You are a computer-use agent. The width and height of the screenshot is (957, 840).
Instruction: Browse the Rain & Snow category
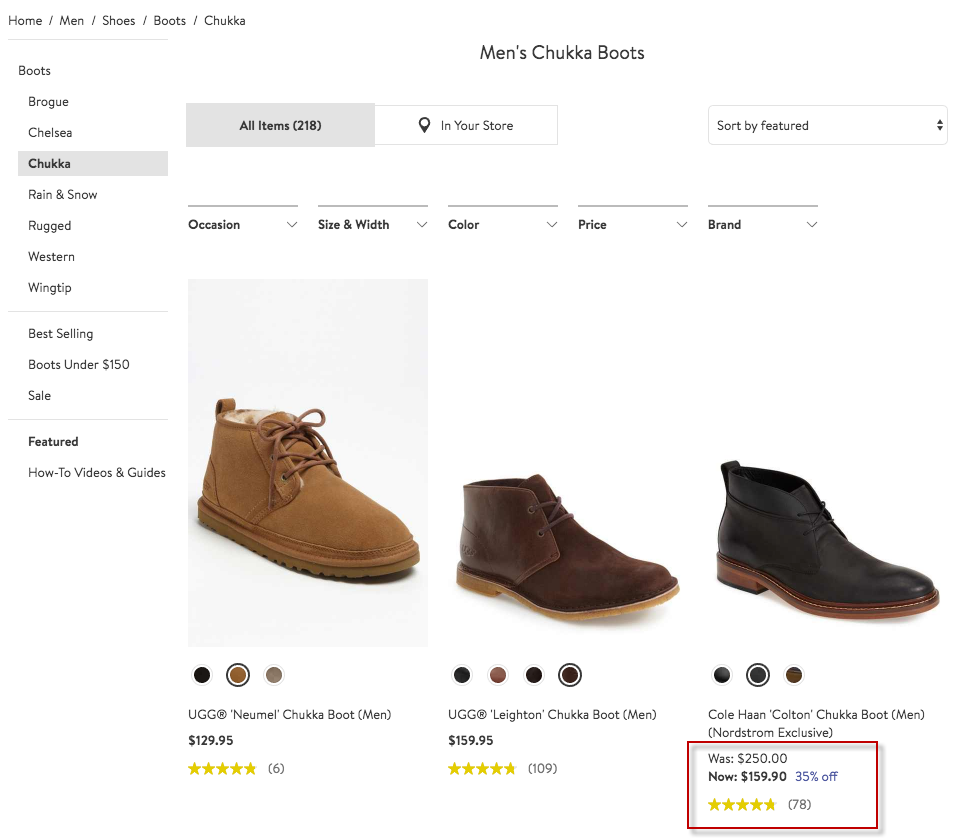coord(63,195)
